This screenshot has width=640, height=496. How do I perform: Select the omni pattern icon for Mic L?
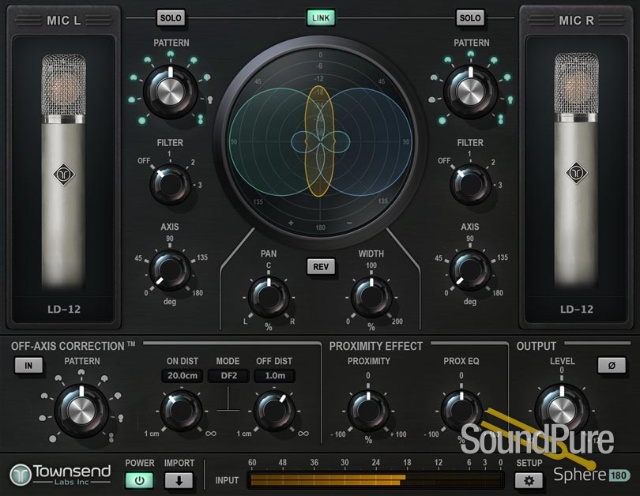[142, 120]
